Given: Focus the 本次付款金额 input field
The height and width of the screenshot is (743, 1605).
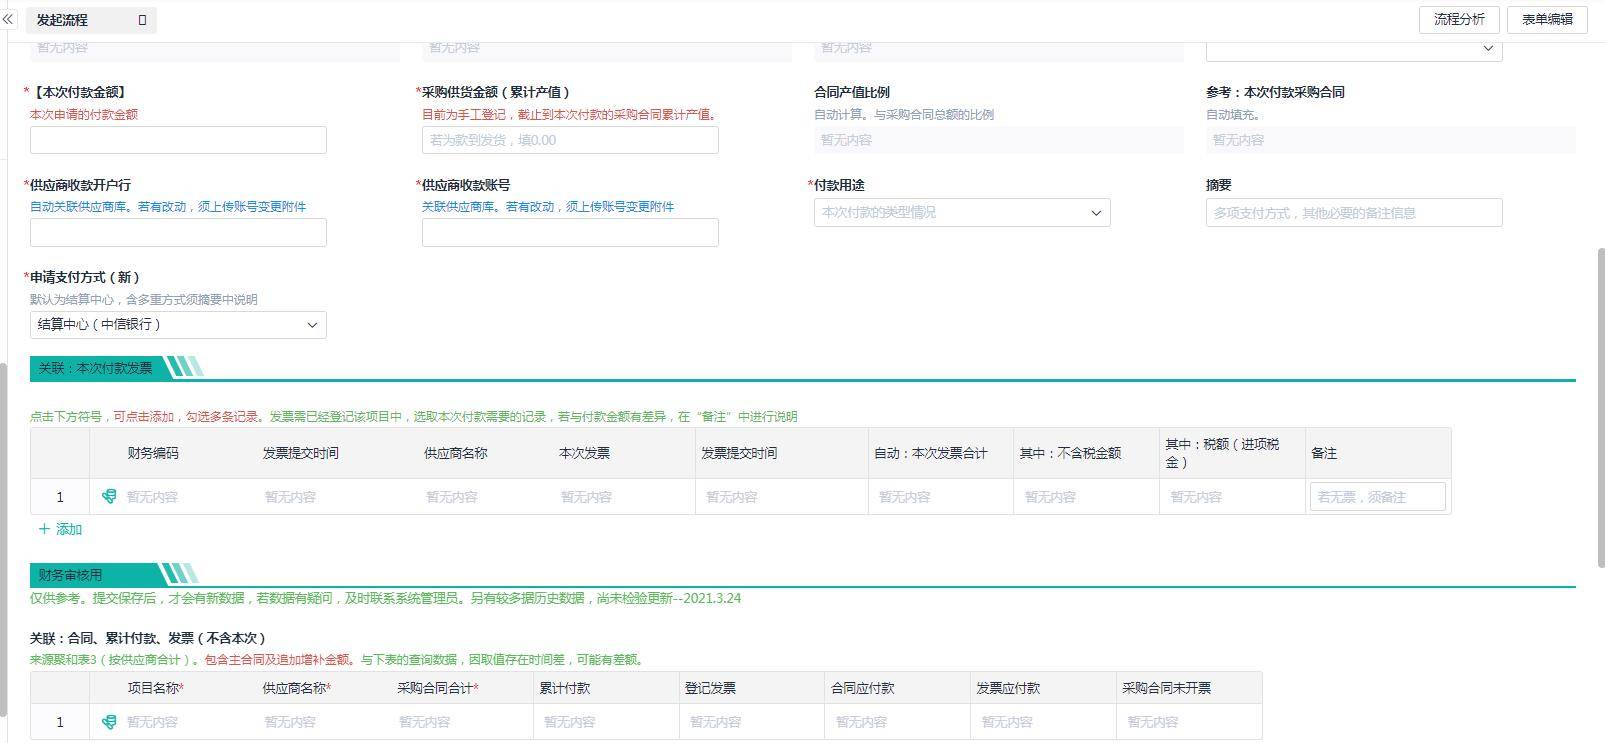Looking at the screenshot, I should (x=178, y=140).
